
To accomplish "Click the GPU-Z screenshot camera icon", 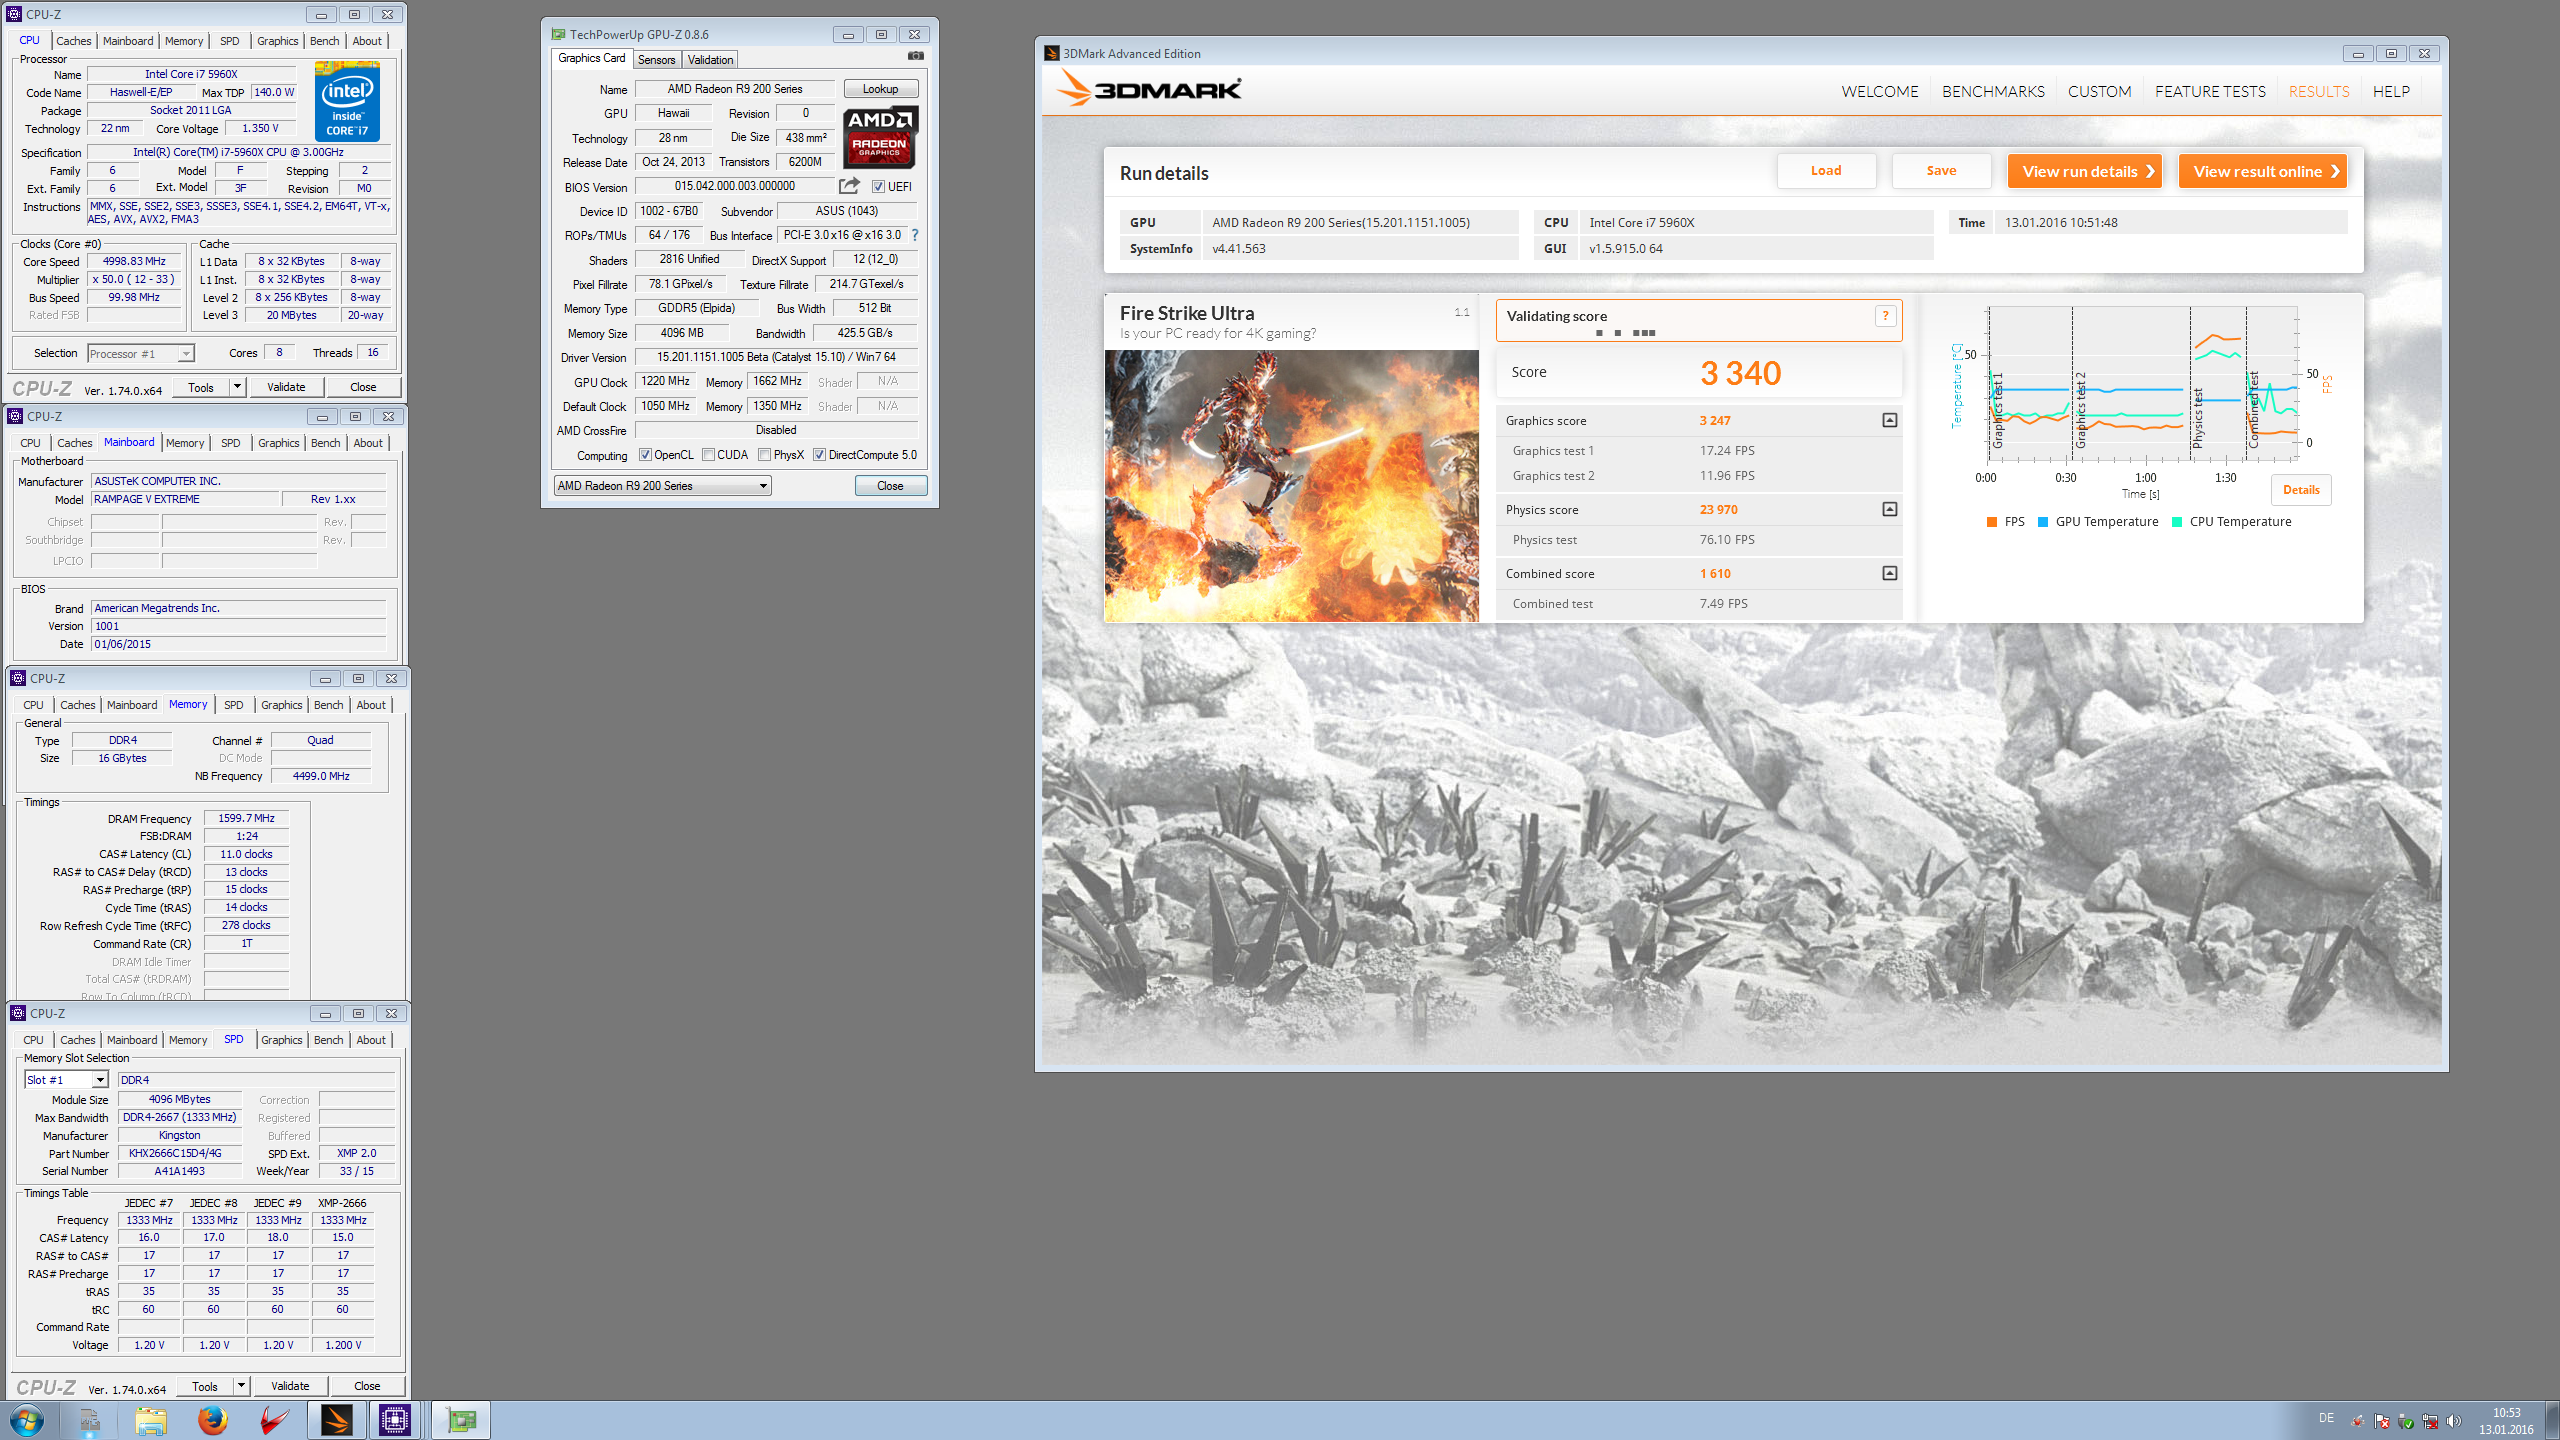I will 915,57.
